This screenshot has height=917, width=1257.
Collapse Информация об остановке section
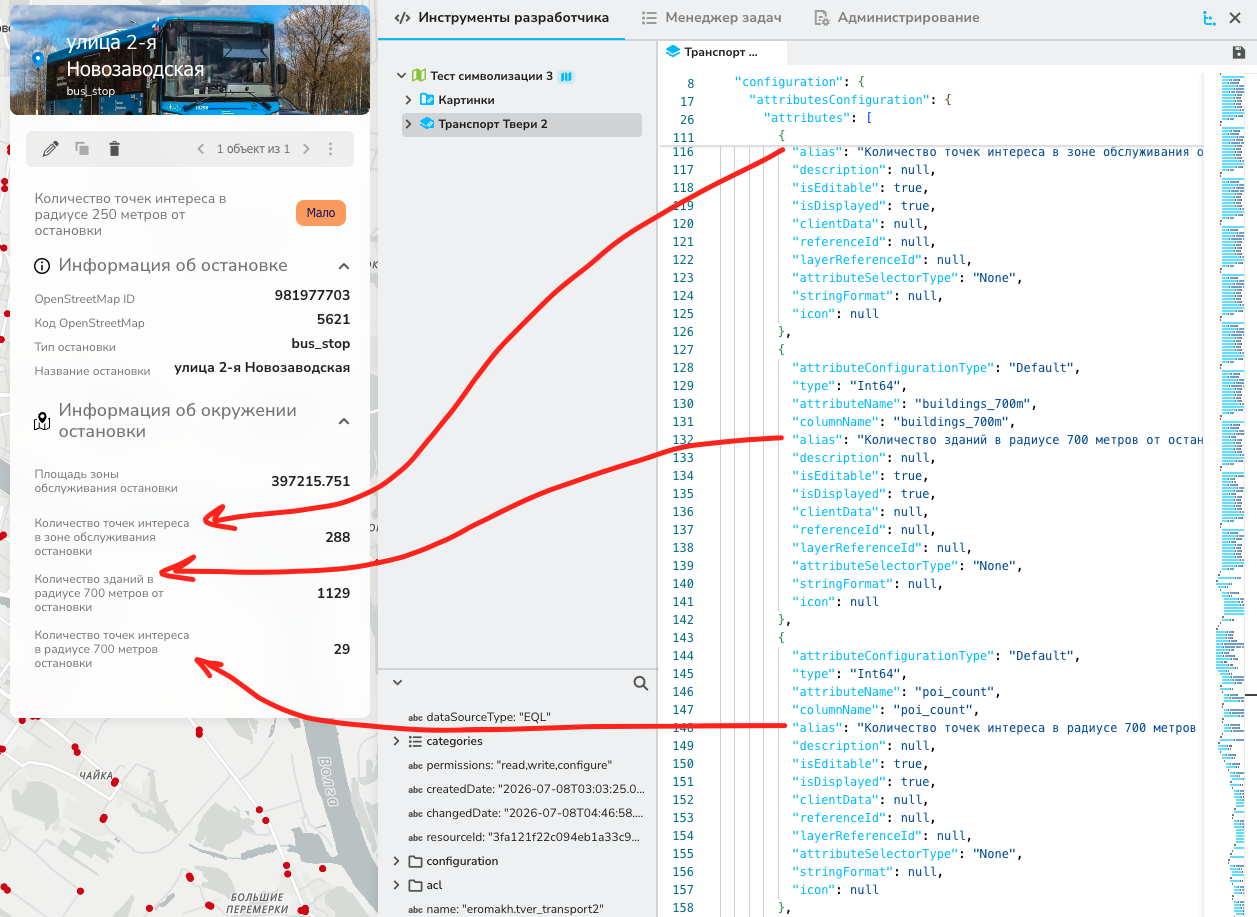343,266
